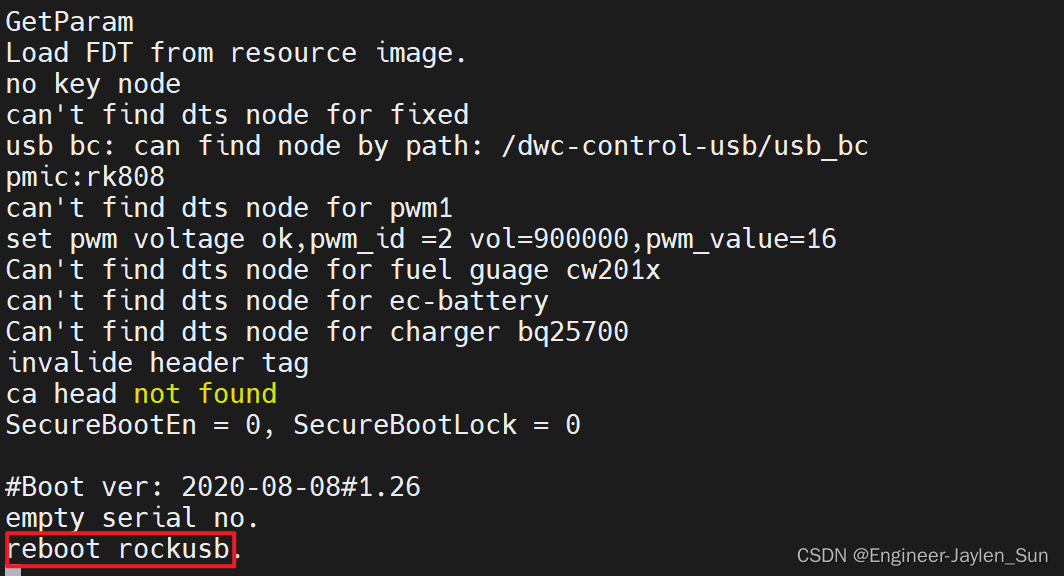The image size is (1064, 576).
Task: Click the 'SecureBootEn = 0' text
Action: [x=133, y=425]
